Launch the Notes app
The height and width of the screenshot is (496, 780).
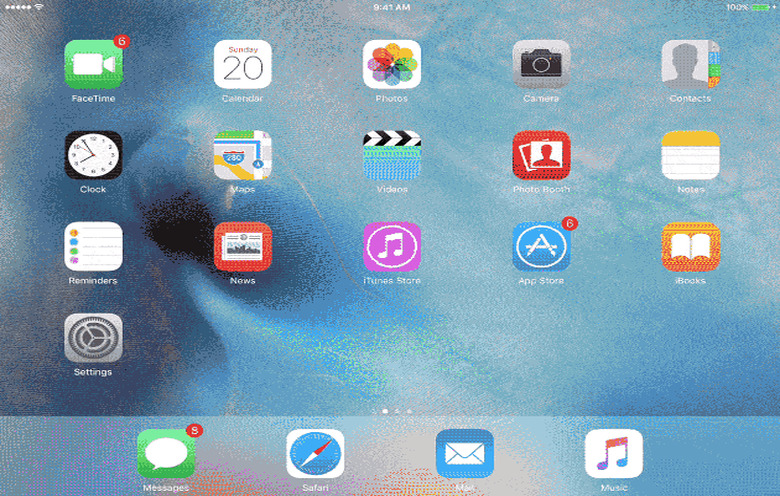click(690, 155)
